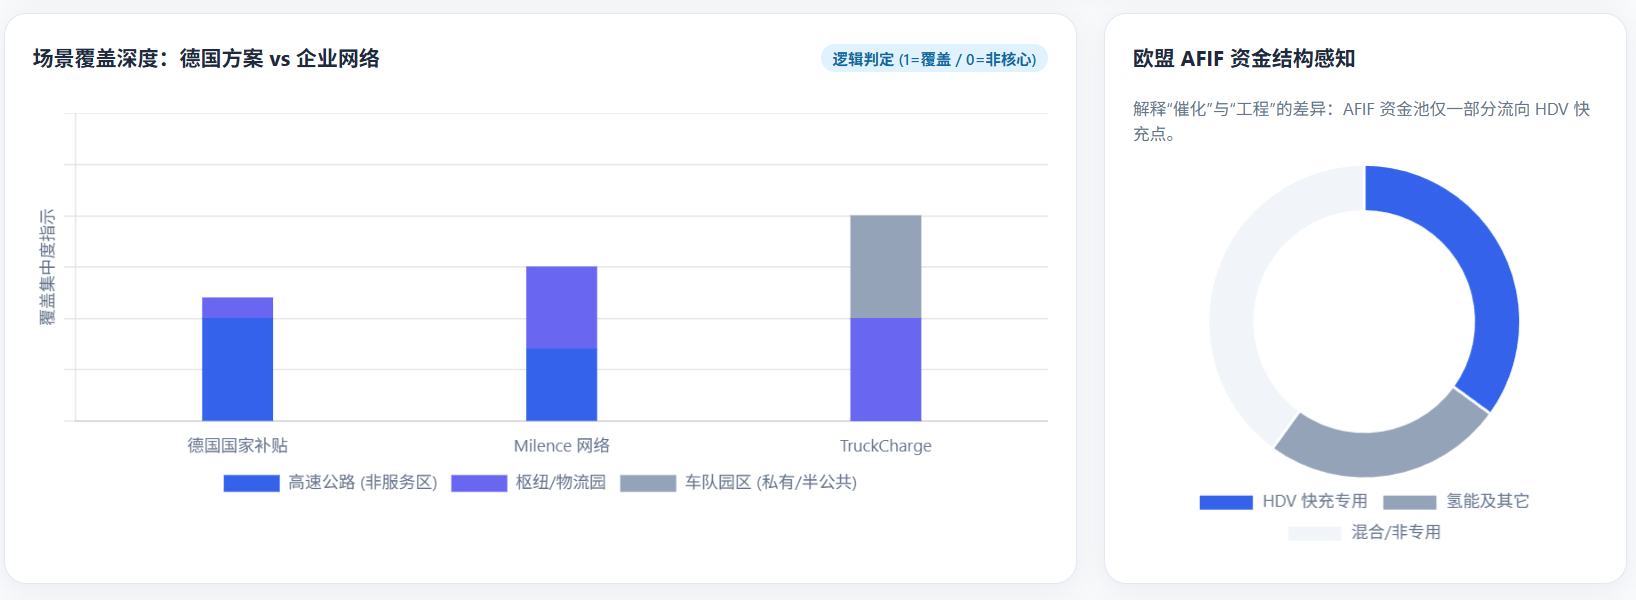Click the gray 氢能及其它 legend swatch
The height and width of the screenshot is (600, 1636).
coord(1409,502)
